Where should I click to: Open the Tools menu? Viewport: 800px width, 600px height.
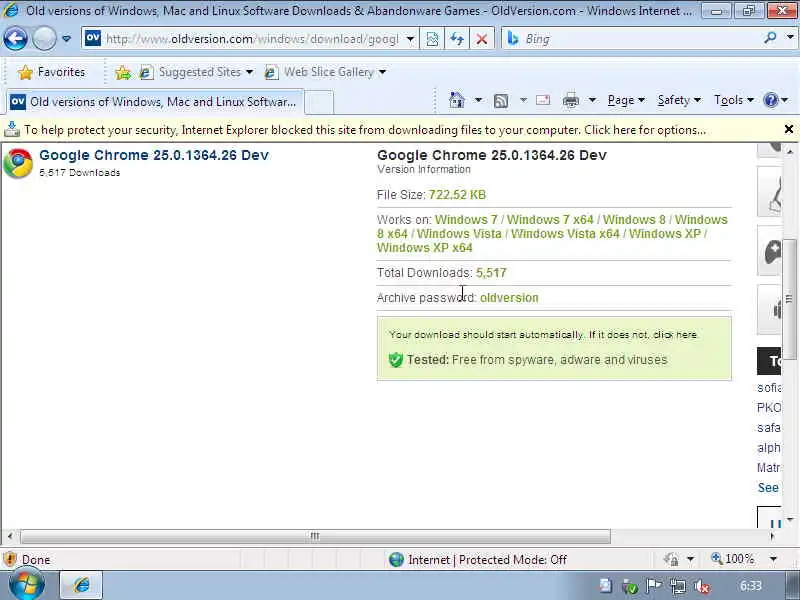coord(734,100)
